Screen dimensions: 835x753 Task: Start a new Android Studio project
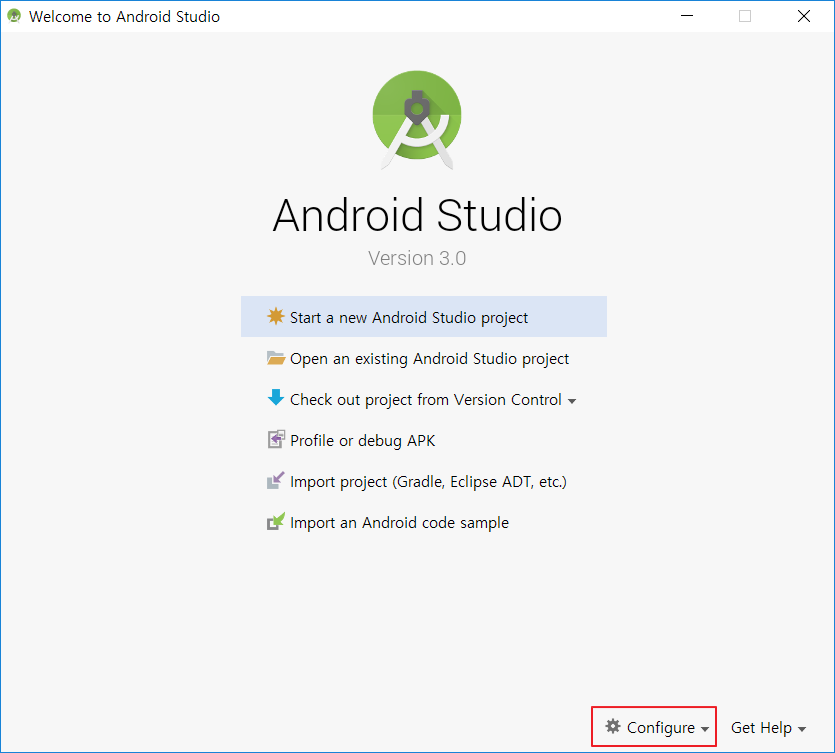(424, 317)
